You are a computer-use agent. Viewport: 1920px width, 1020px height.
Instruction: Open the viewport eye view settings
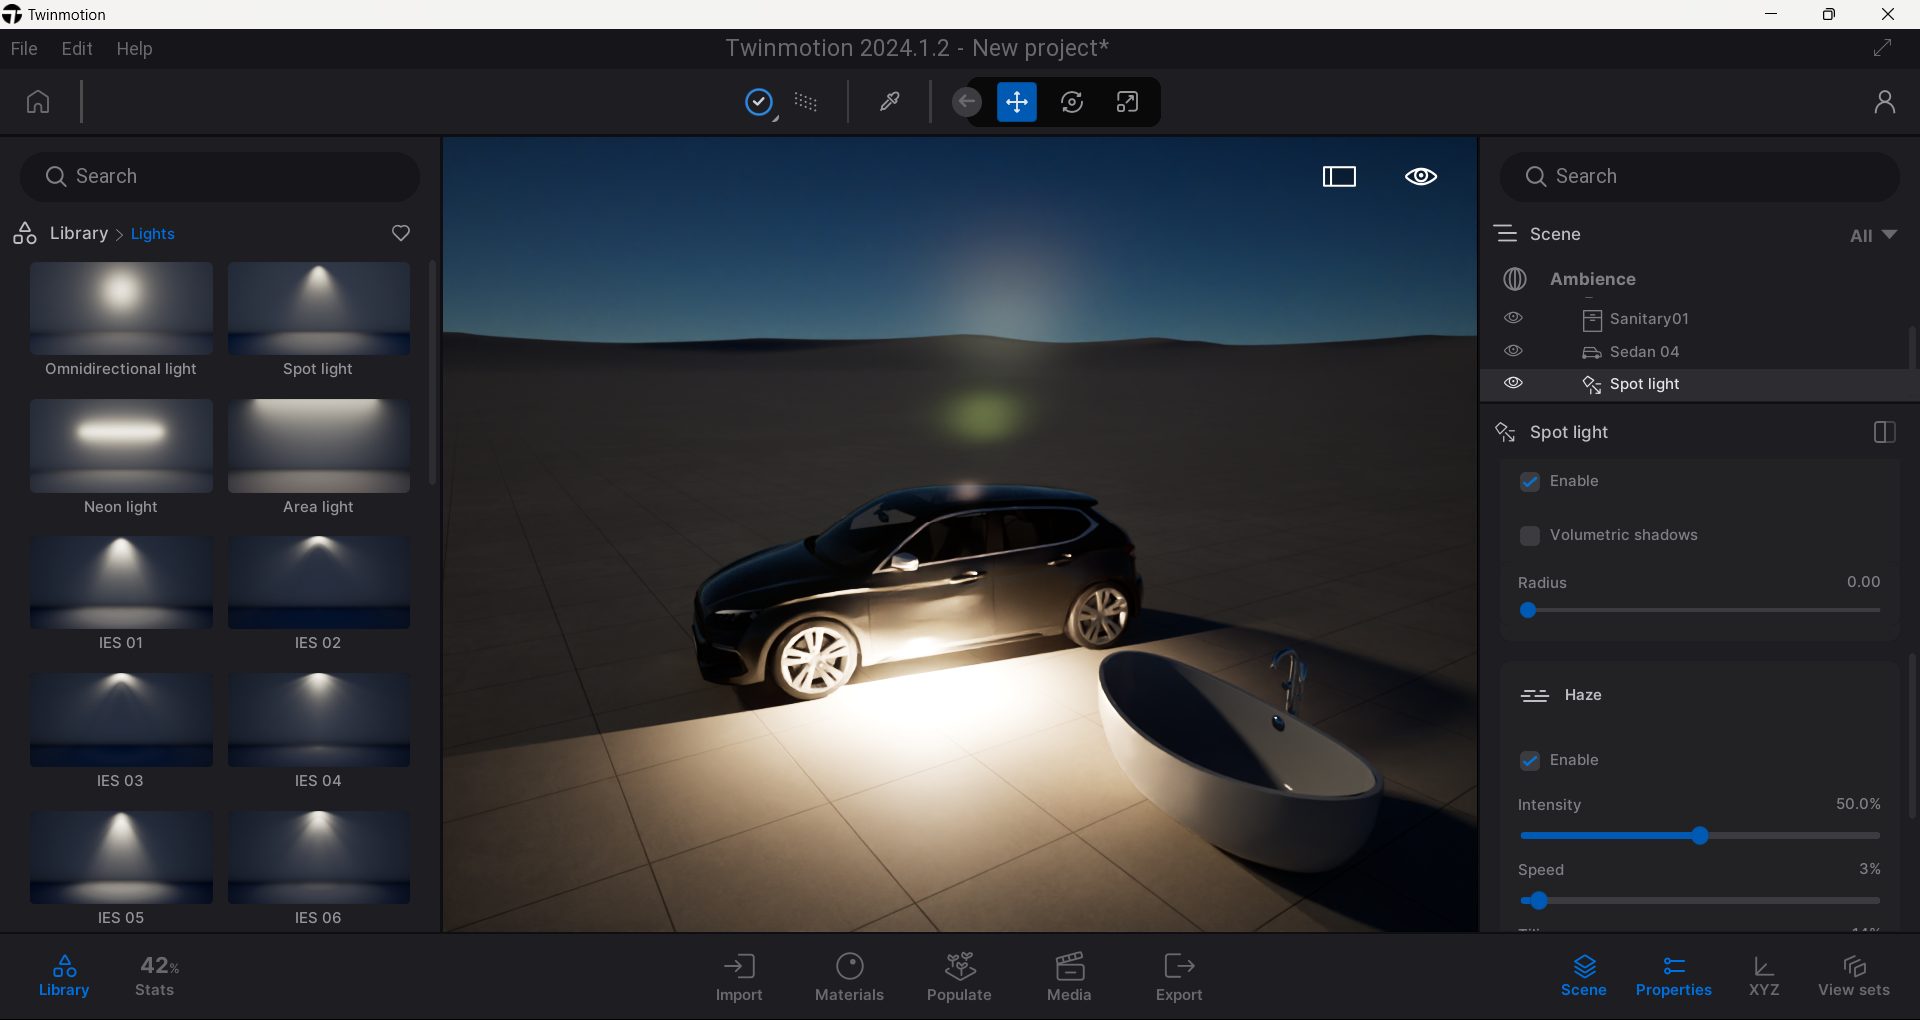click(1421, 177)
